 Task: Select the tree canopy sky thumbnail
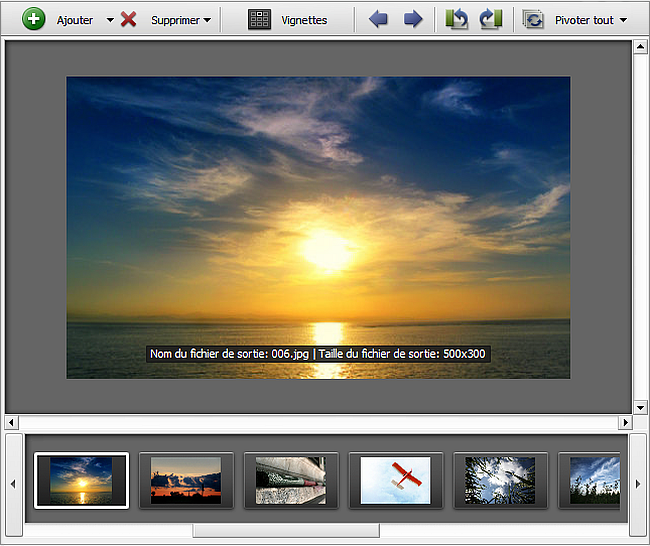click(500, 480)
